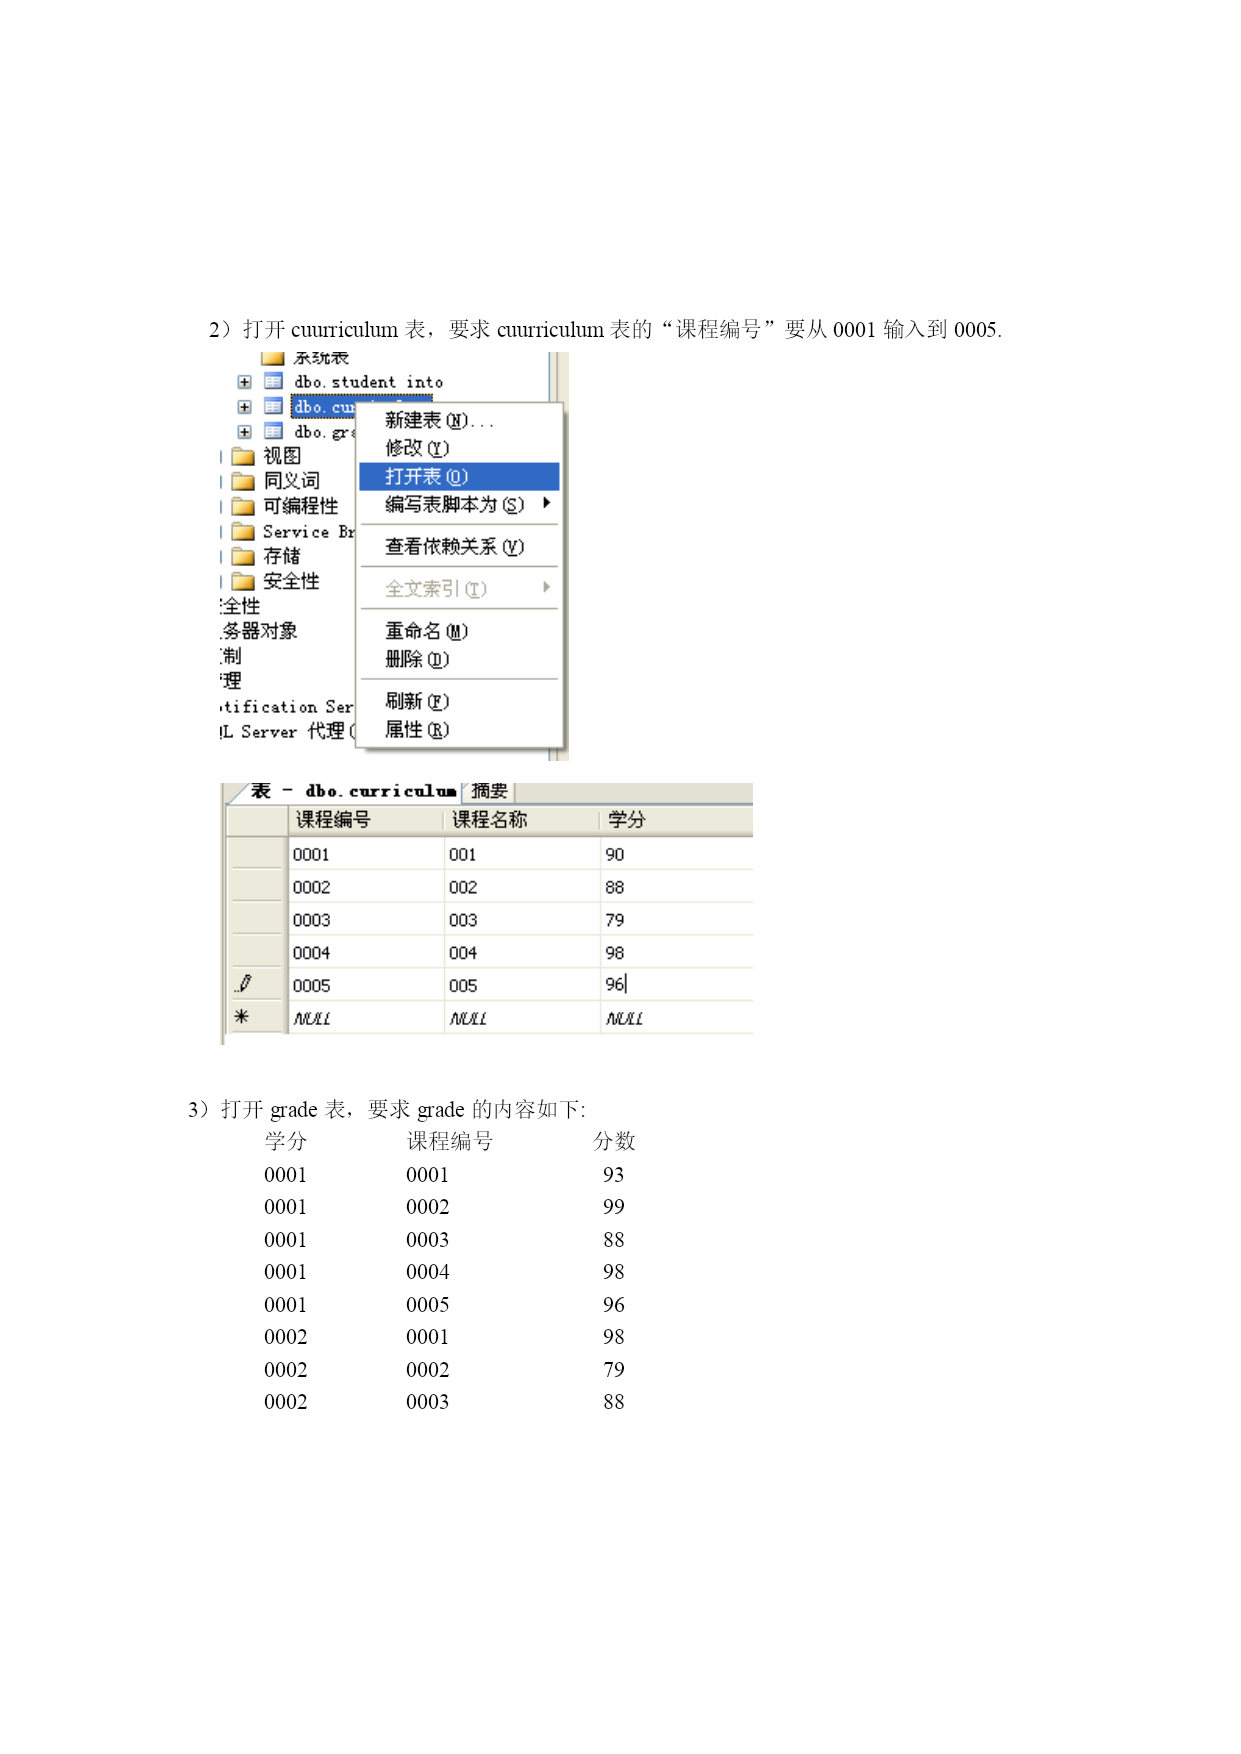The width and height of the screenshot is (1241, 1754).
Task: Click the NULL cell under 学分
Action: (x=677, y=1018)
